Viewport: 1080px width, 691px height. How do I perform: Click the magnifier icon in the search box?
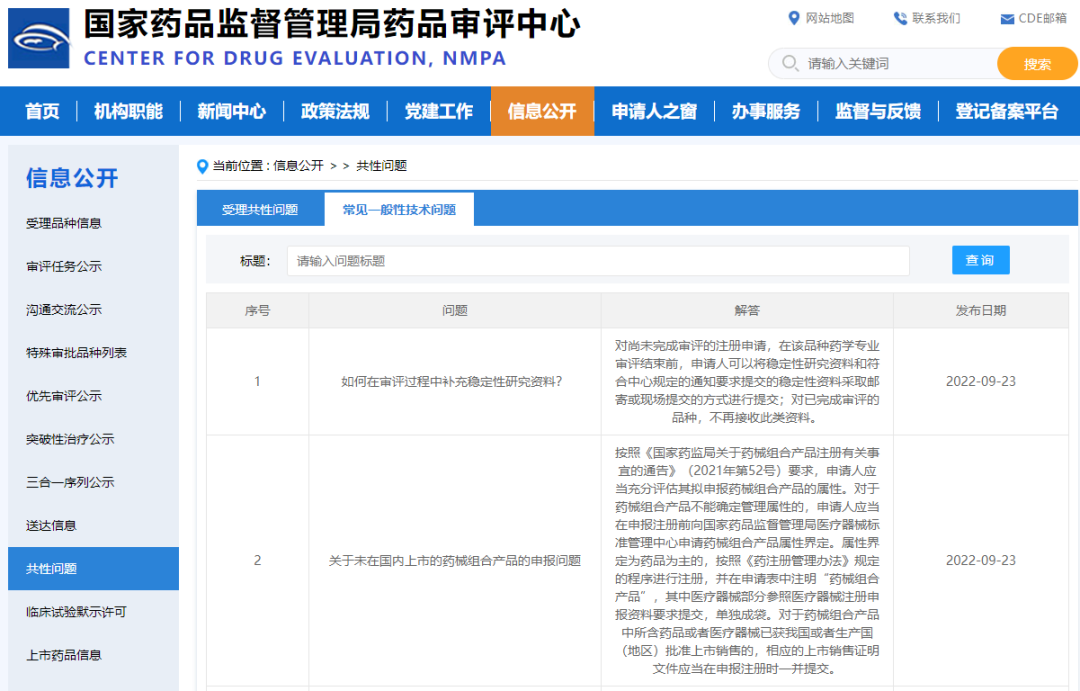coord(789,63)
